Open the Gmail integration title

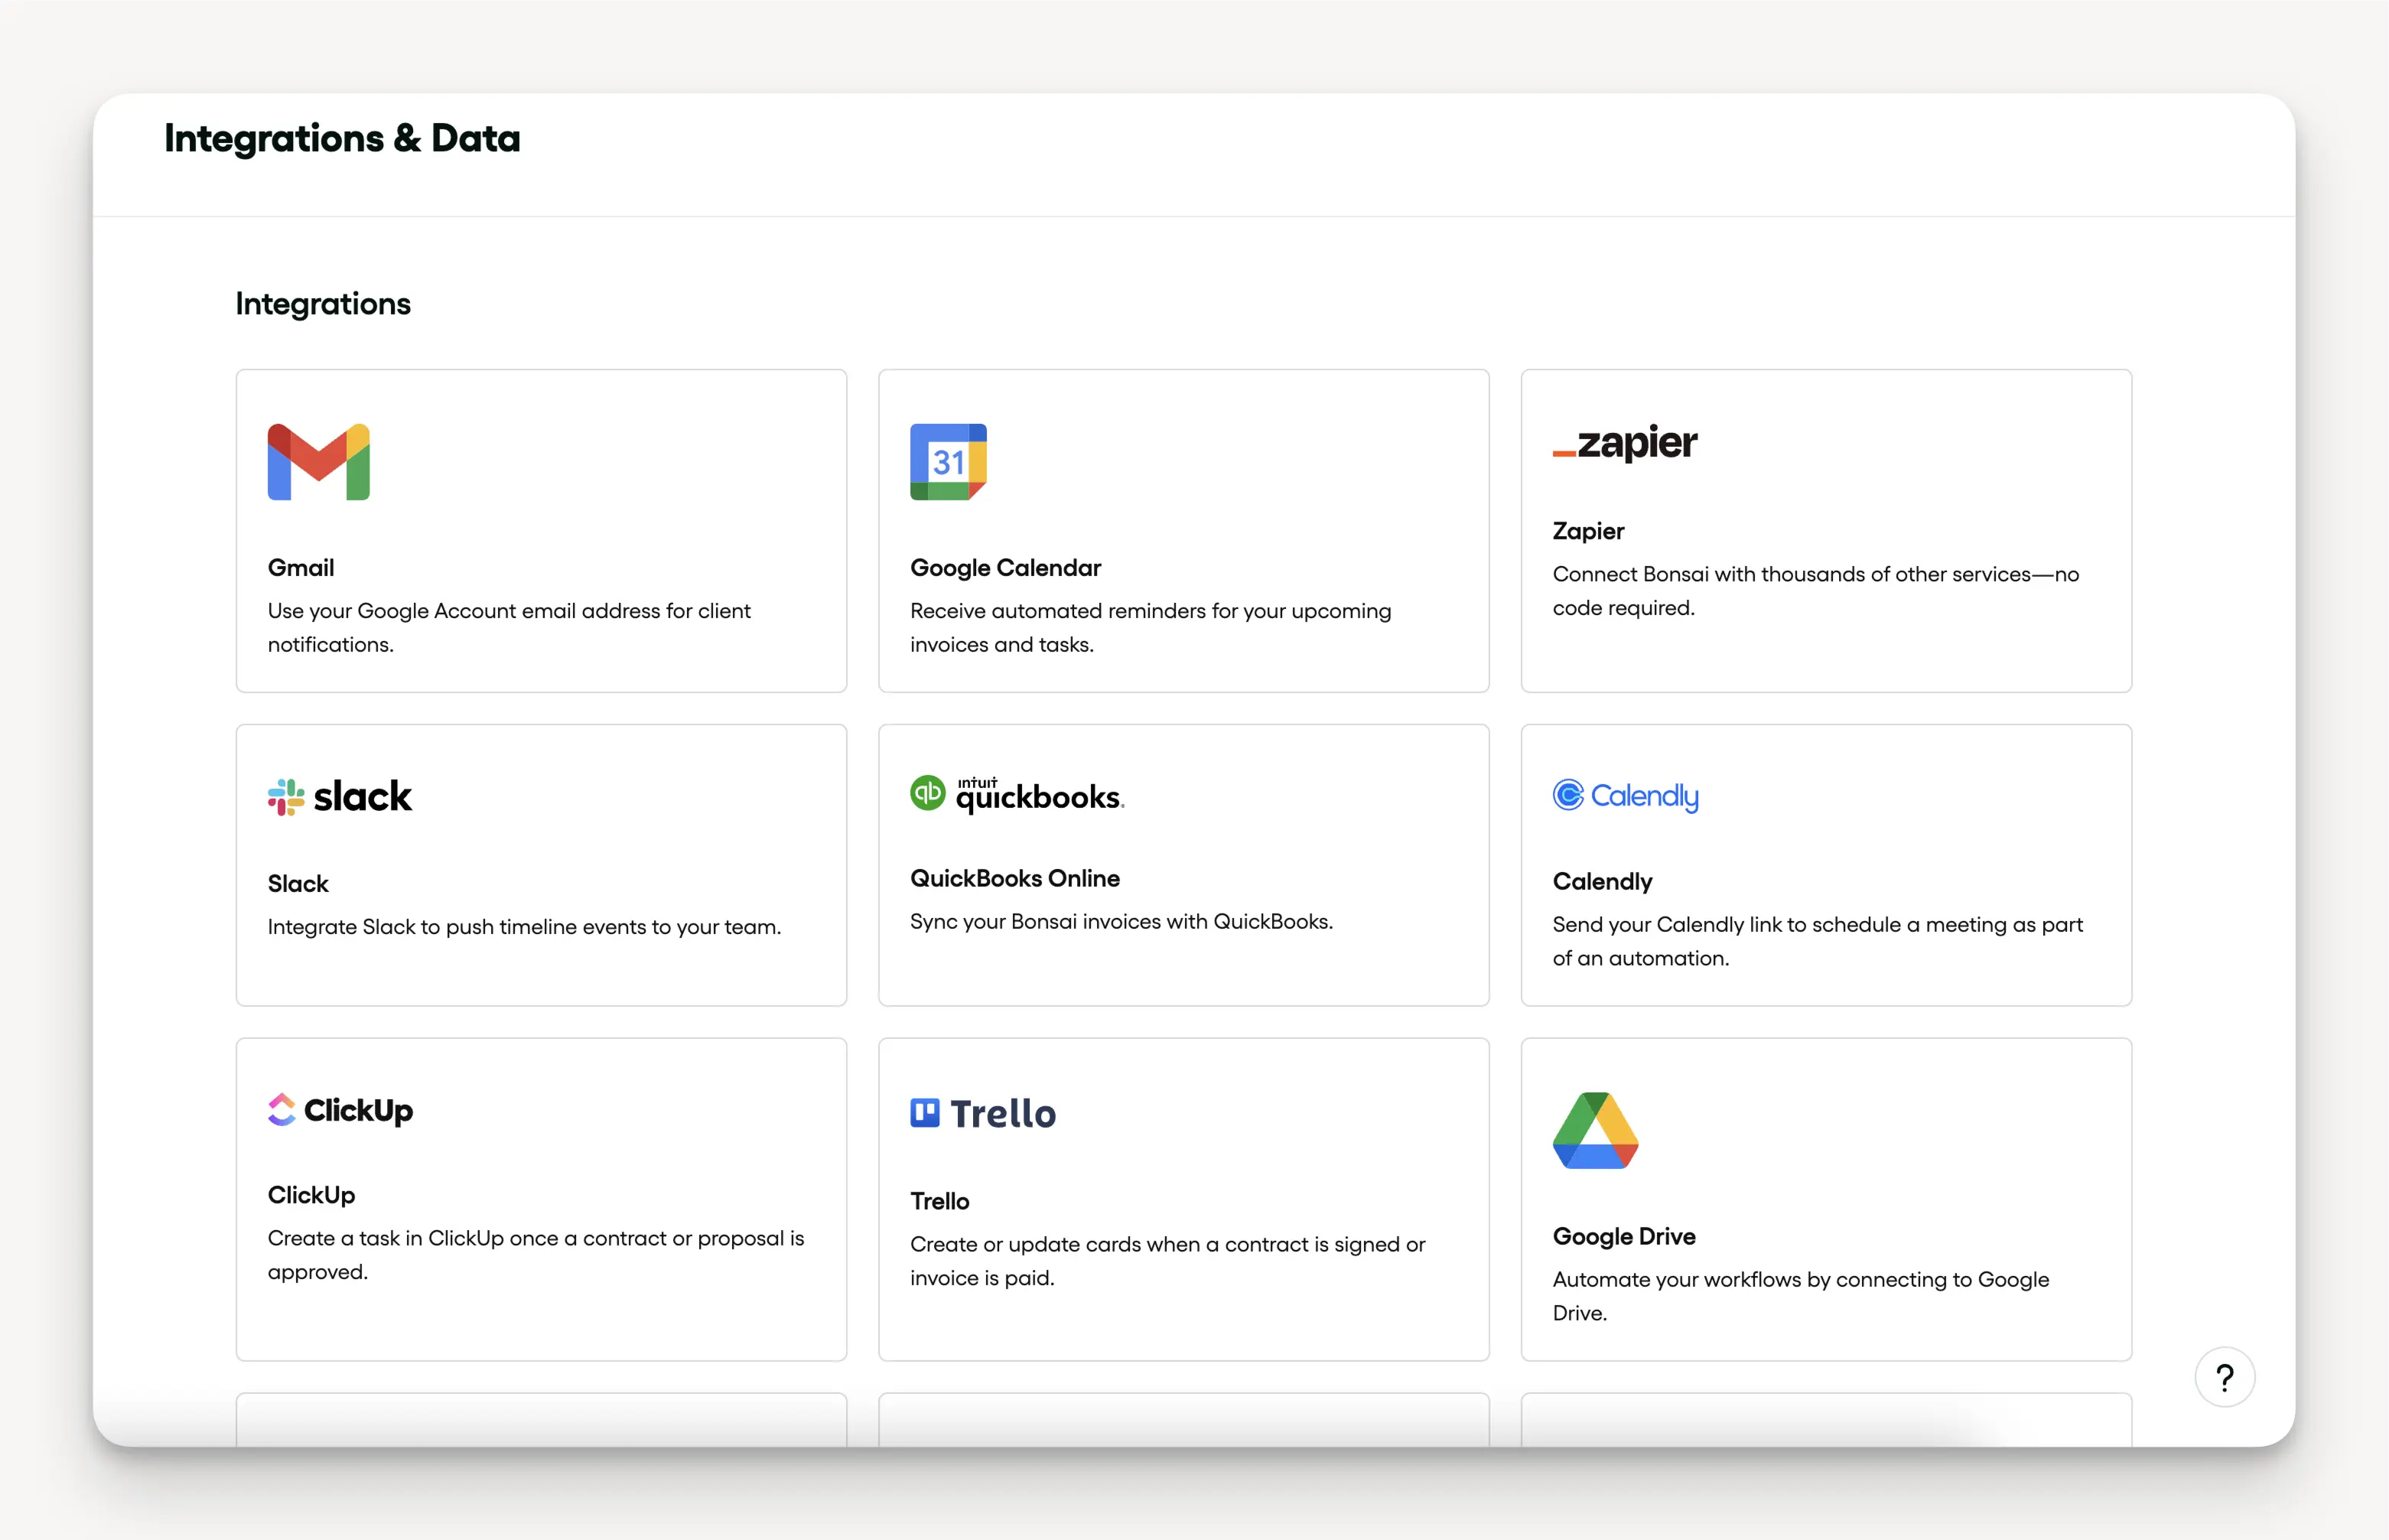(x=301, y=568)
